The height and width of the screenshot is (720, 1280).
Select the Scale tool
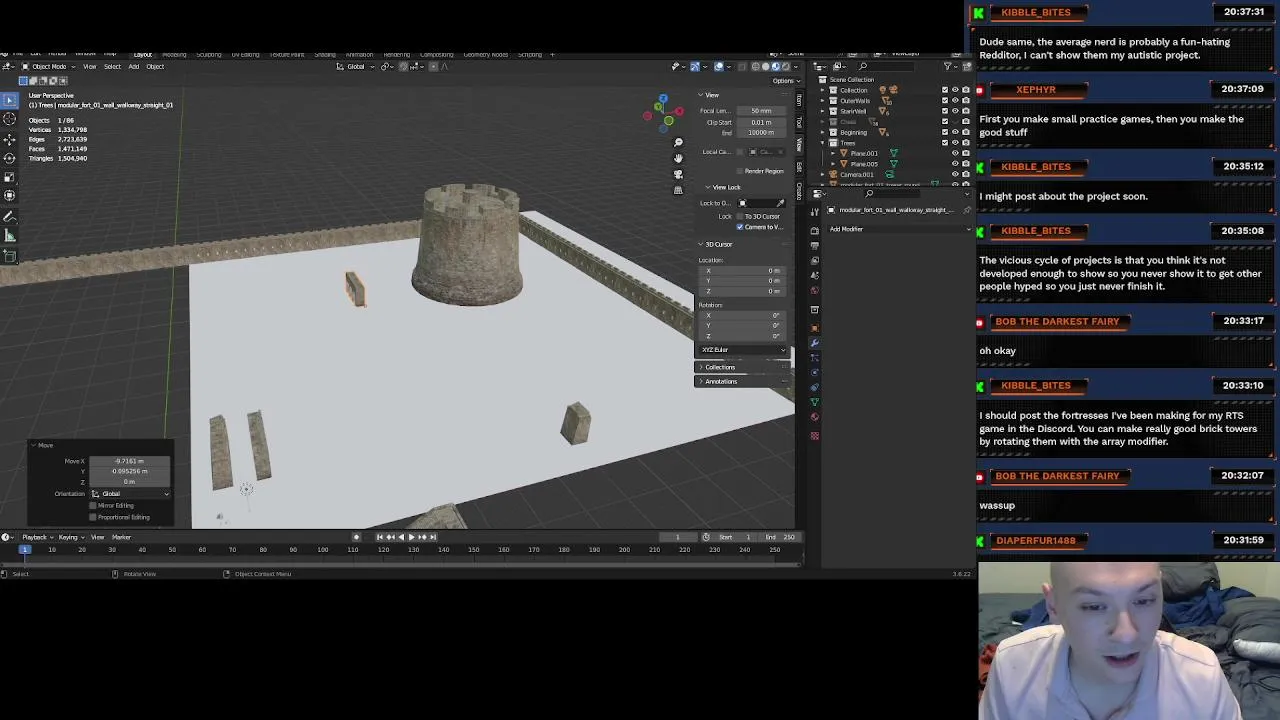point(10,176)
